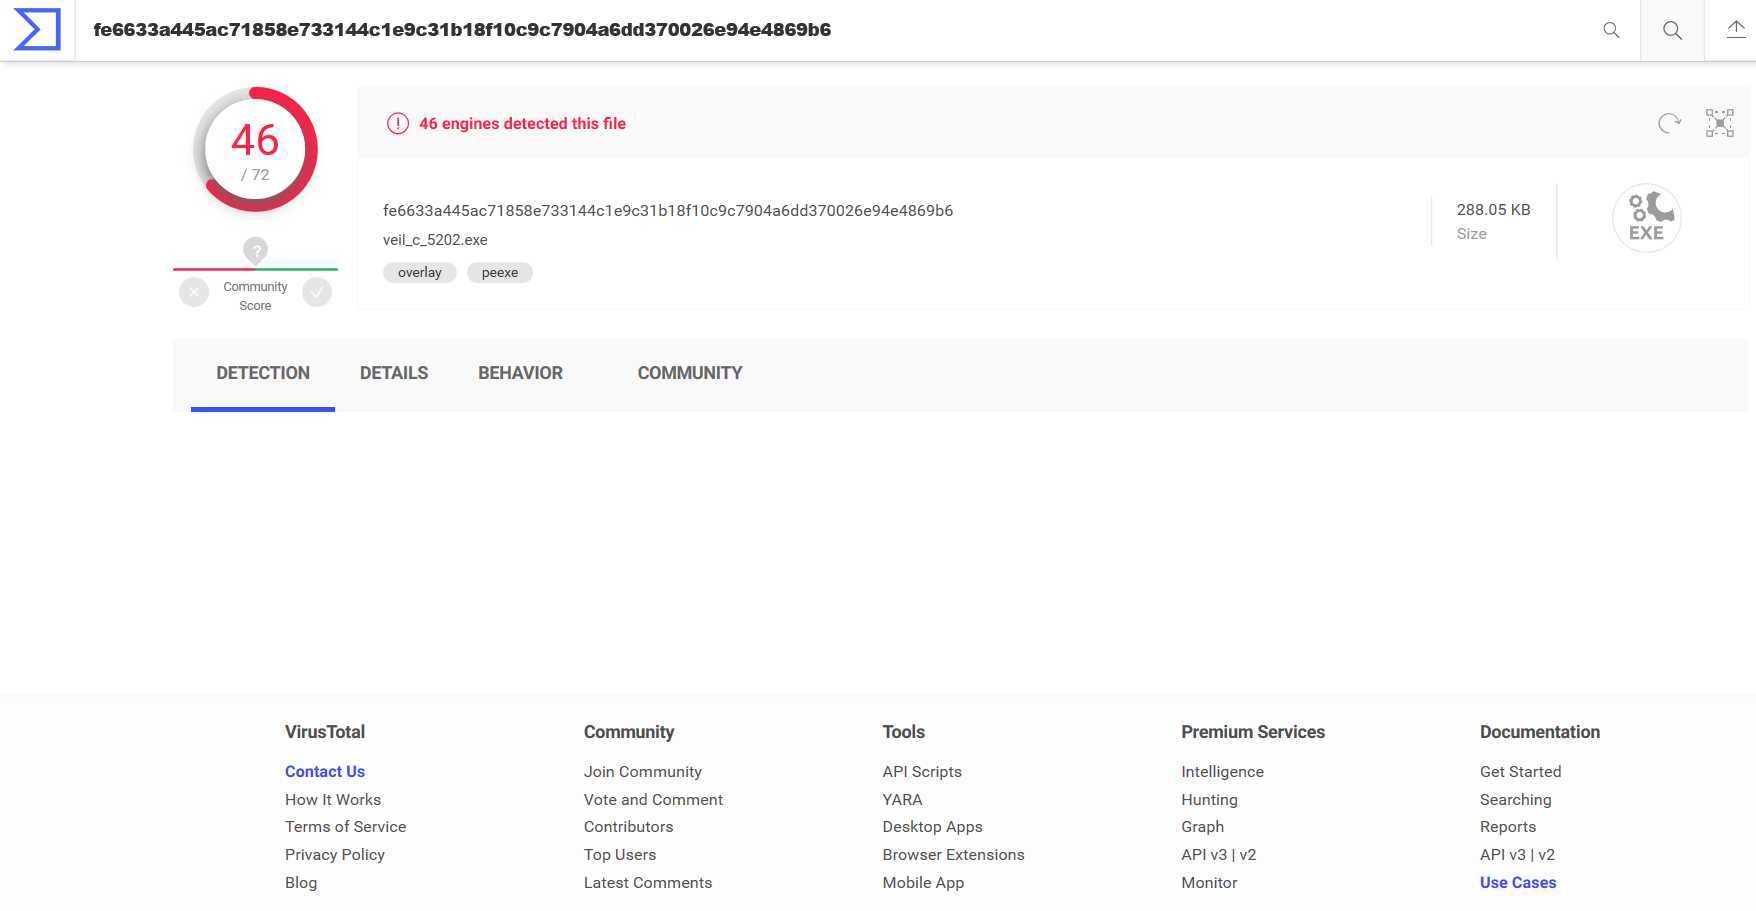Open the How It Works link
Image resolution: width=1756 pixels, height=911 pixels.
pos(333,800)
